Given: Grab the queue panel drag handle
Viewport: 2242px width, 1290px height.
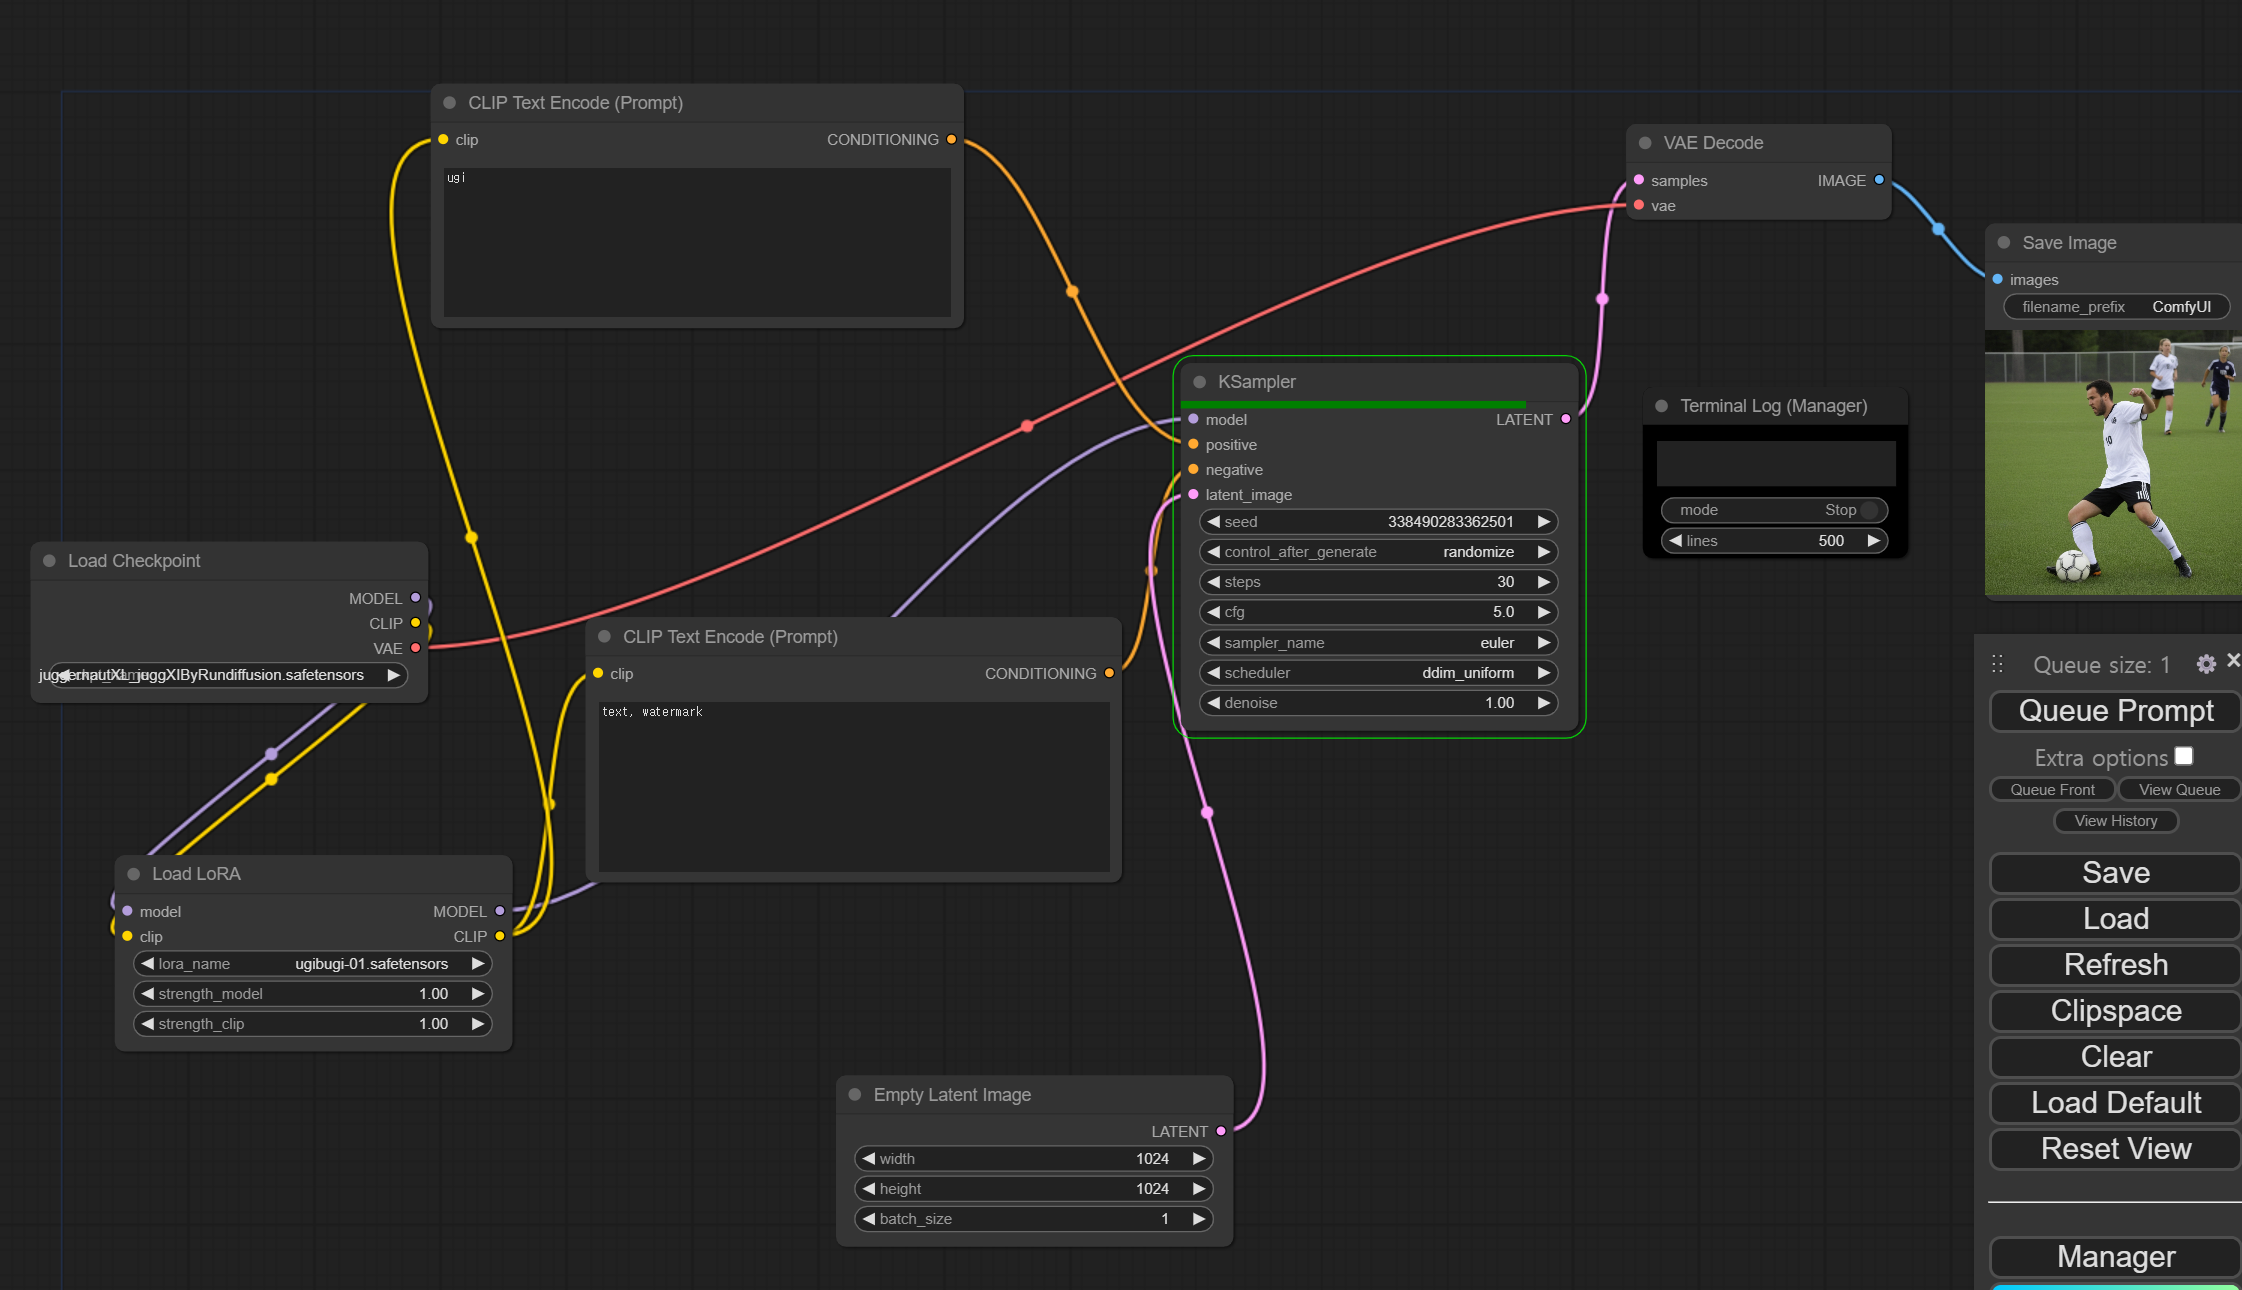Looking at the screenshot, I should pos(1997,664).
